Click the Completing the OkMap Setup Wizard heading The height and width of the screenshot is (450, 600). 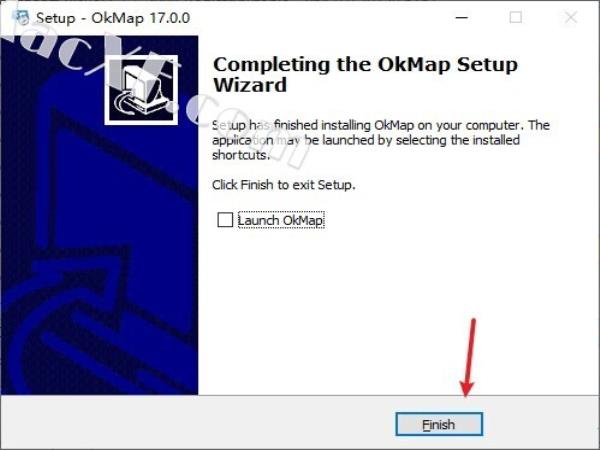(365, 75)
